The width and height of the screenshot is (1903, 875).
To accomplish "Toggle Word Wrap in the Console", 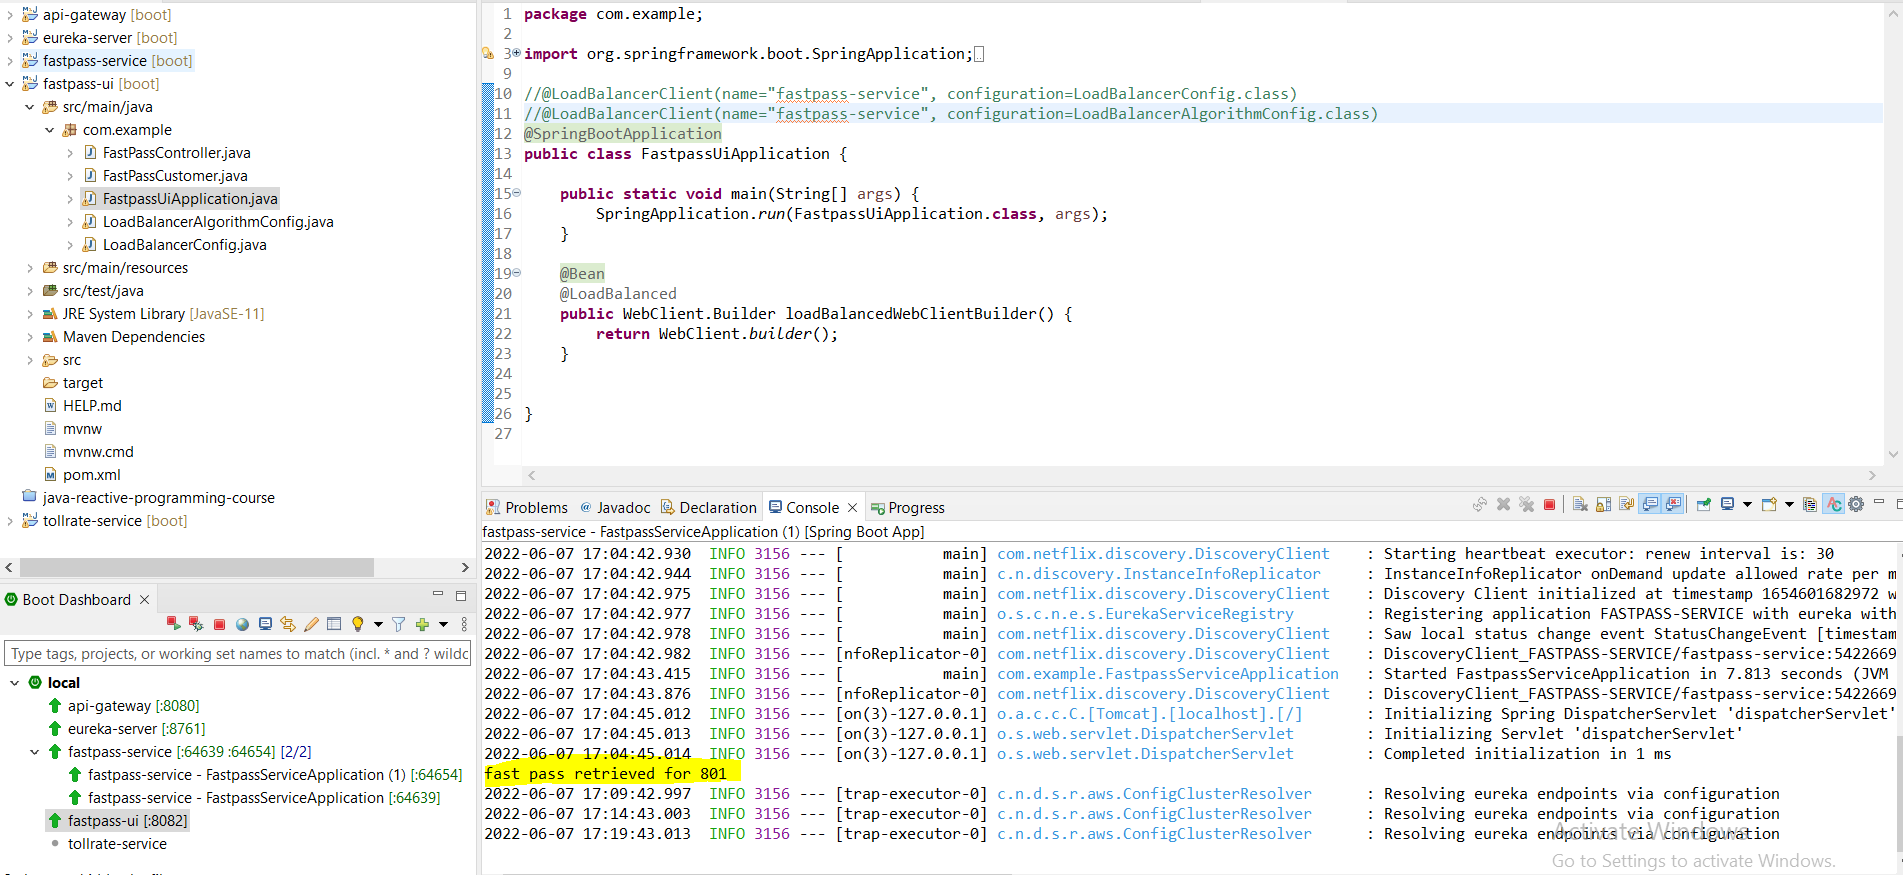I will (x=1627, y=505).
